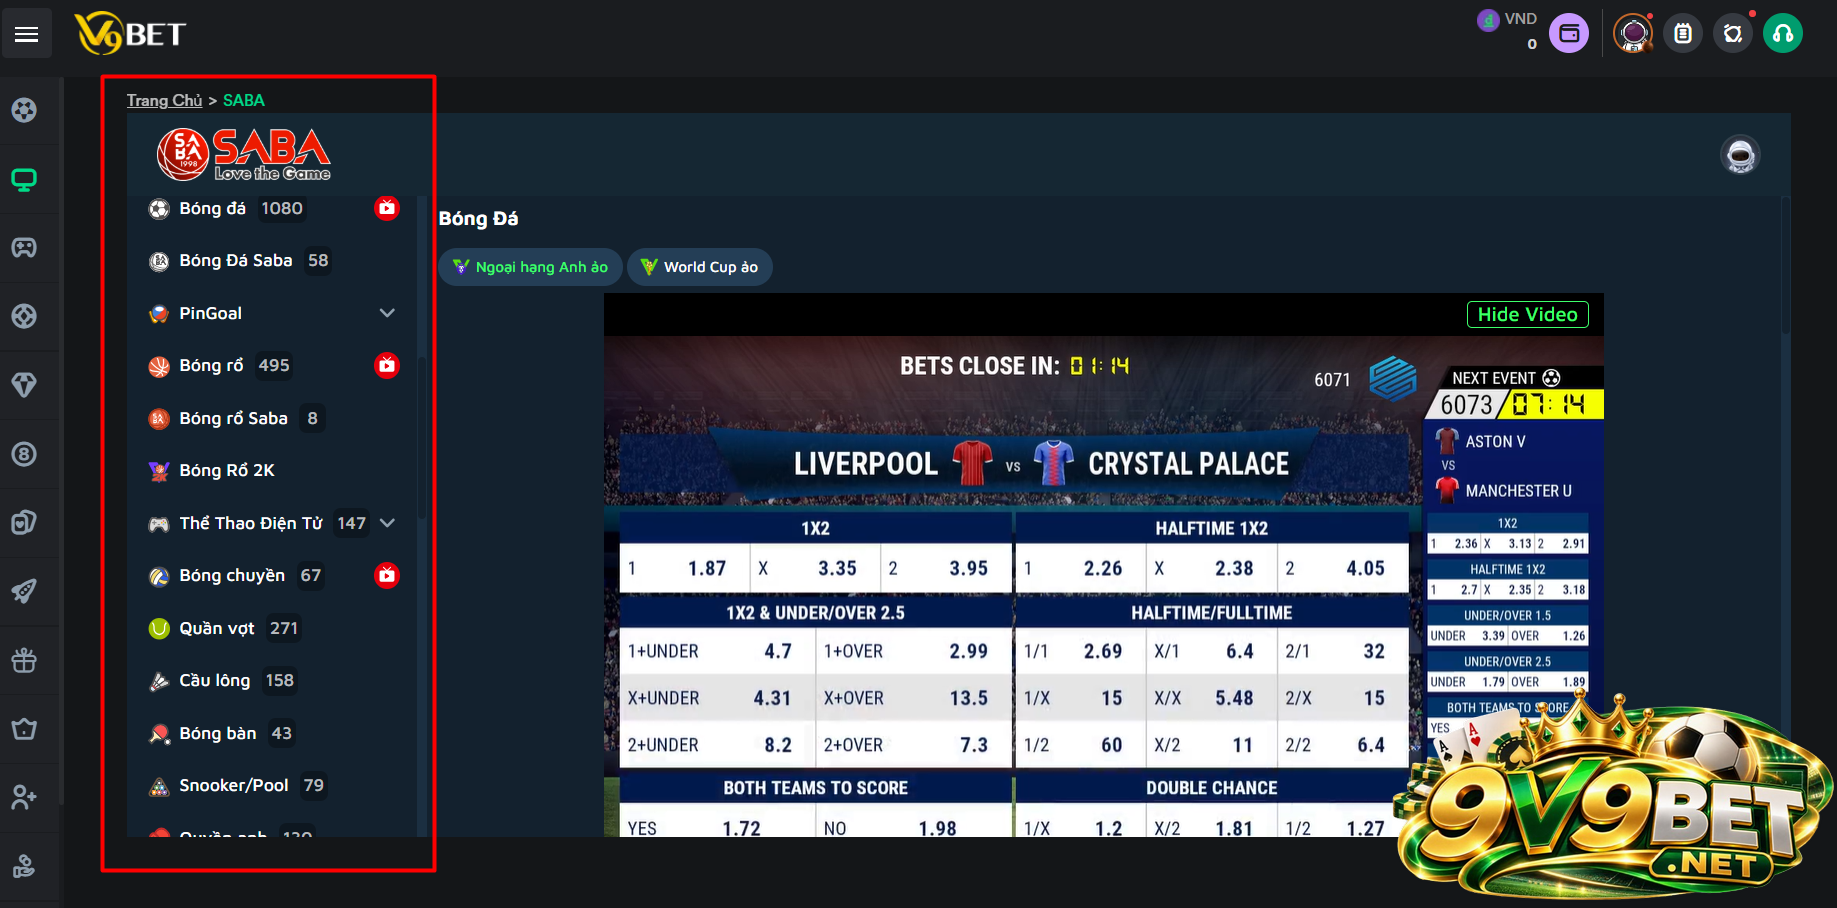Select Bóng Rổ 2K in sports list

pyautogui.click(x=227, y=471)
